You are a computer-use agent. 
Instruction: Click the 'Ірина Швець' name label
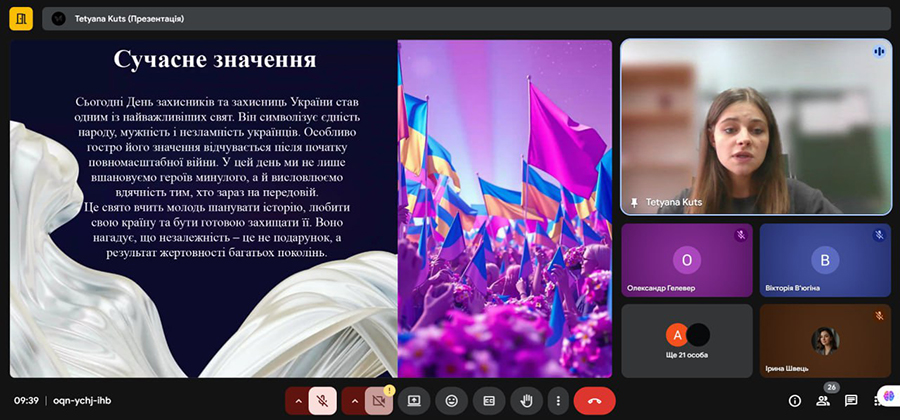pyautogui.click(x=787, y=368)
